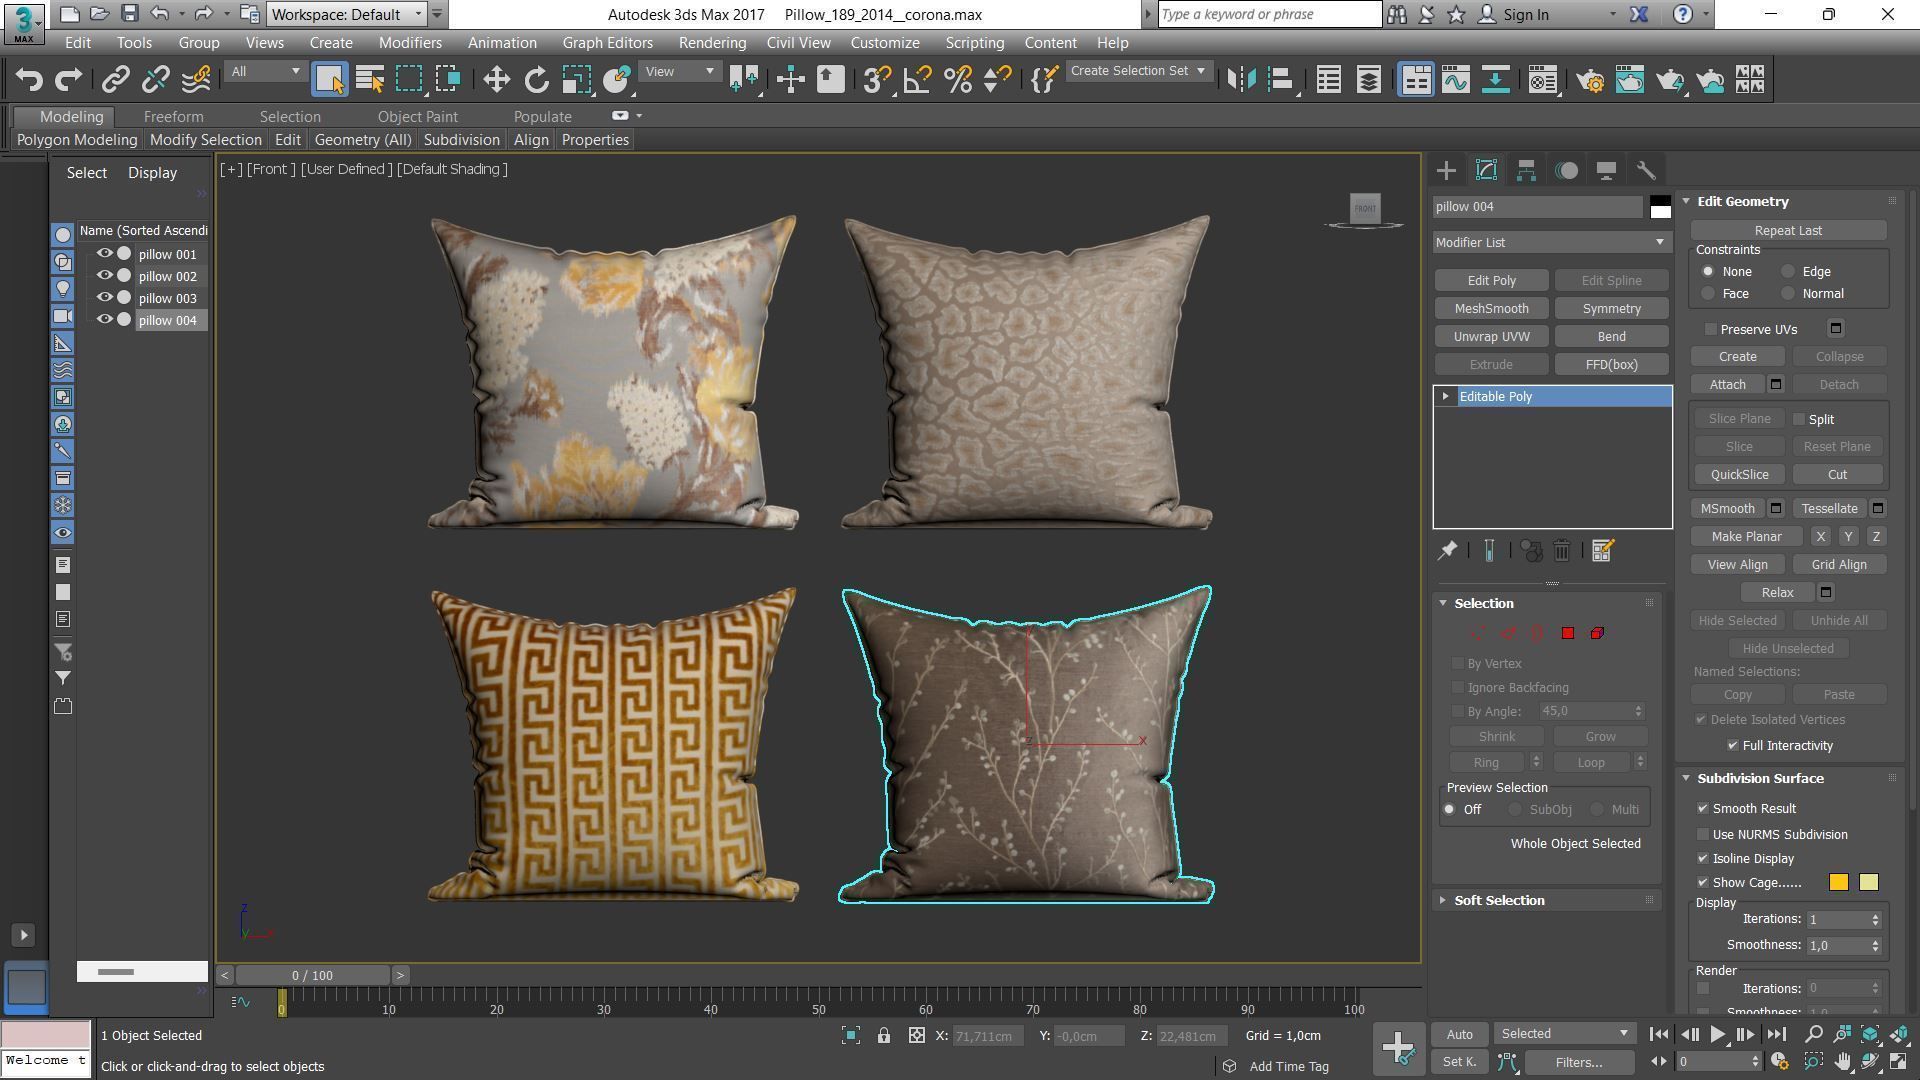This screenshot has height=1080, width=1920.
Task: Click the Mirror tool icon
Action: coord(1241,79)
